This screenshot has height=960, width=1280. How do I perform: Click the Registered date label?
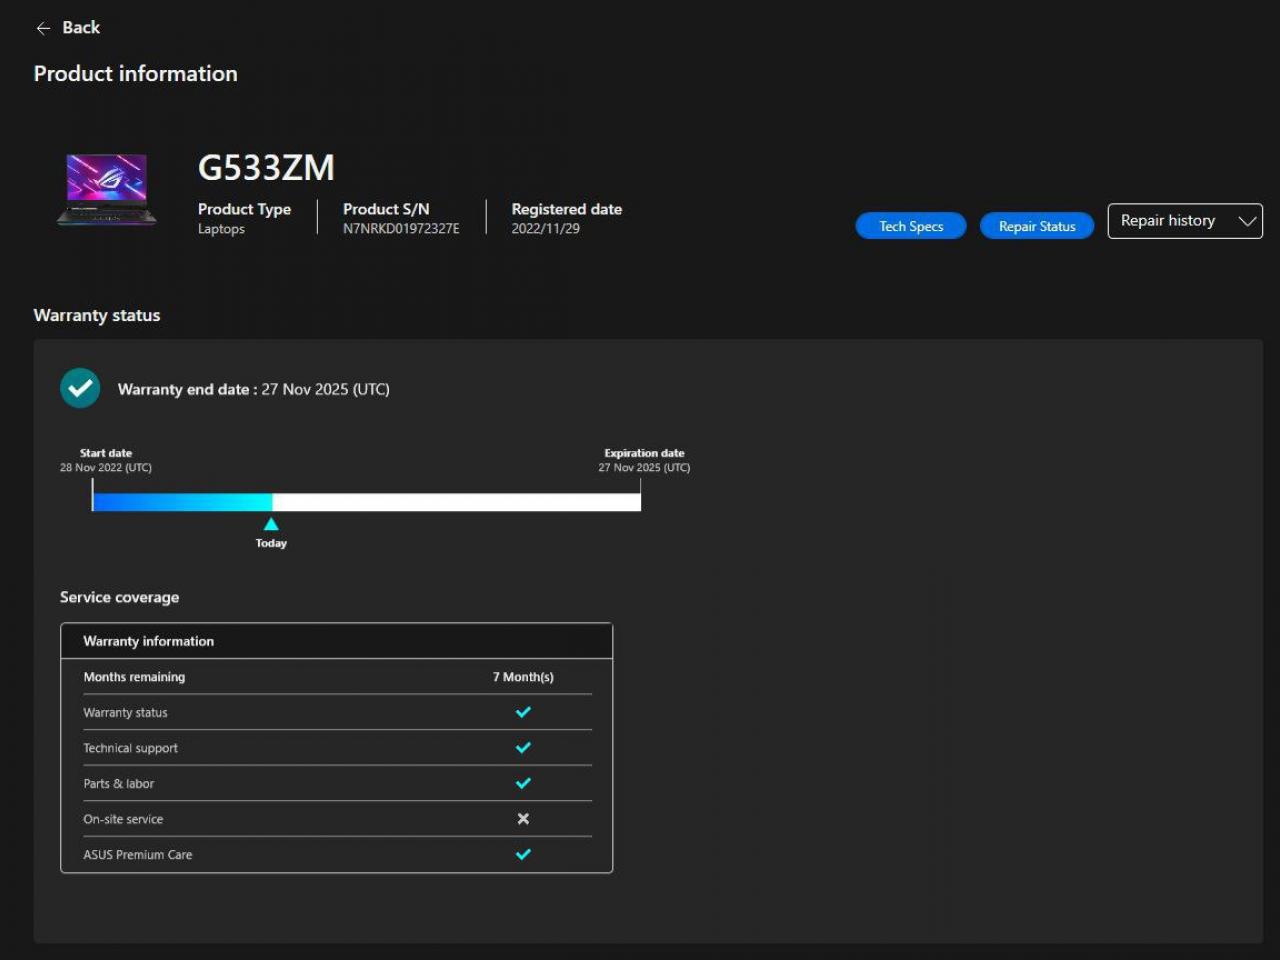pos(567,209)
